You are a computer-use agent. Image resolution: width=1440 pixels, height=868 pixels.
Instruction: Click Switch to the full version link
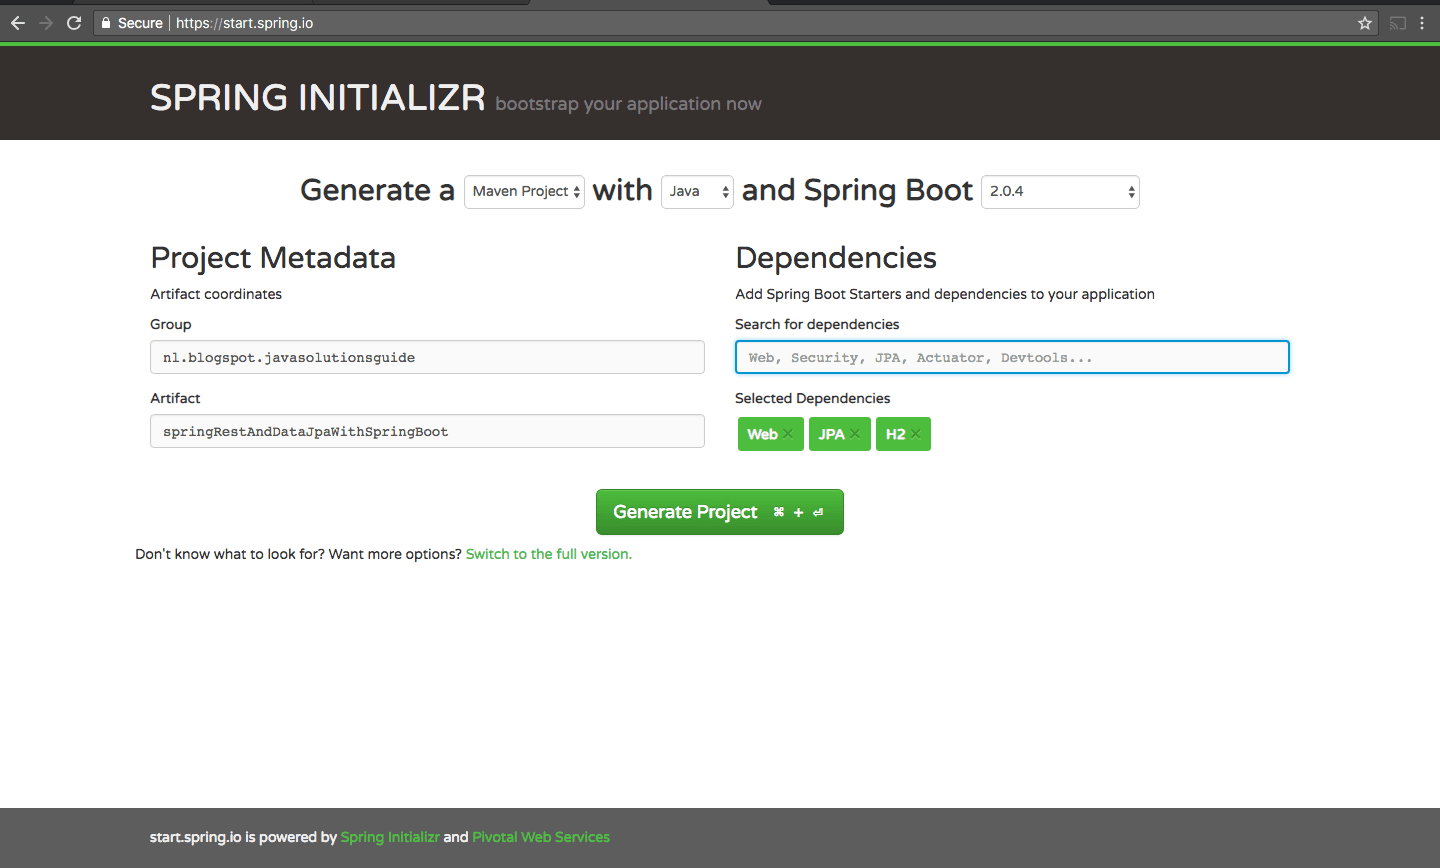pyautogui.click(x=549, y=554)
